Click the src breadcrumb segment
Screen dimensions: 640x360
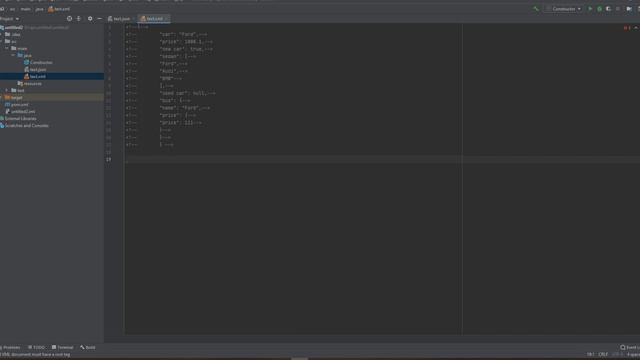[x=12, y=9]
